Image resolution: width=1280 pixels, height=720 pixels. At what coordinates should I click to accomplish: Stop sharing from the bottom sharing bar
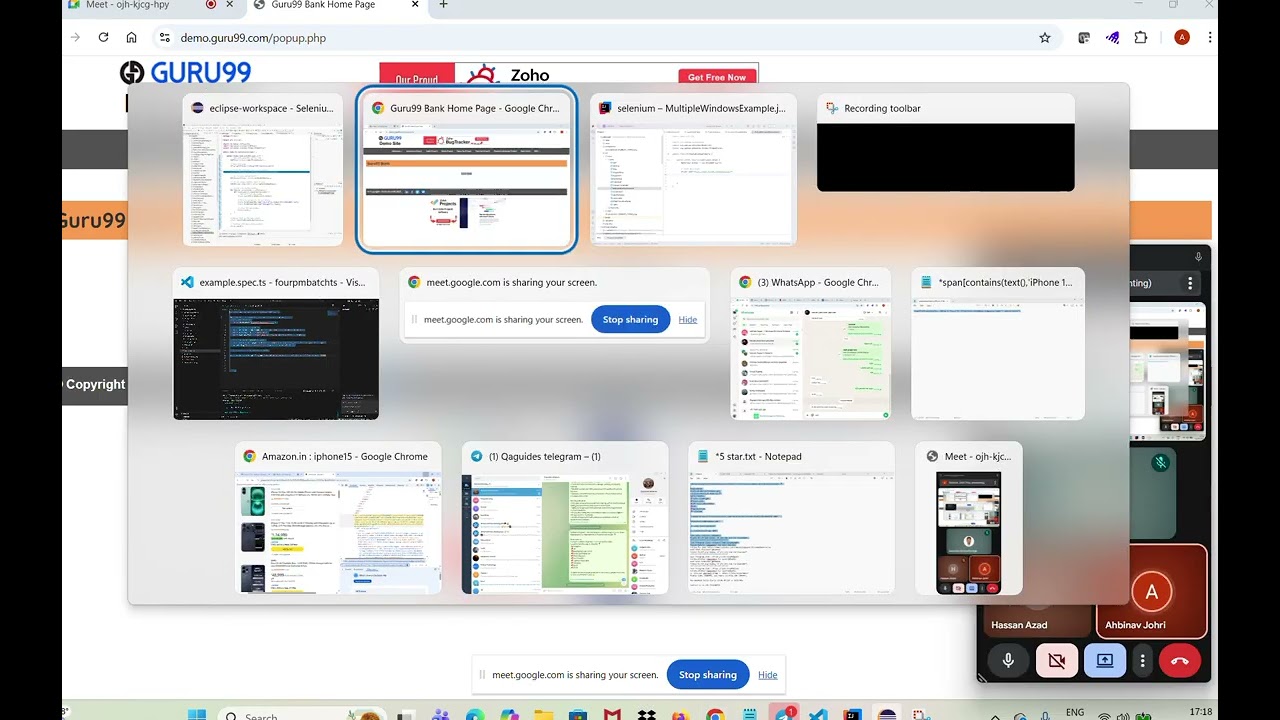point(707,675)
